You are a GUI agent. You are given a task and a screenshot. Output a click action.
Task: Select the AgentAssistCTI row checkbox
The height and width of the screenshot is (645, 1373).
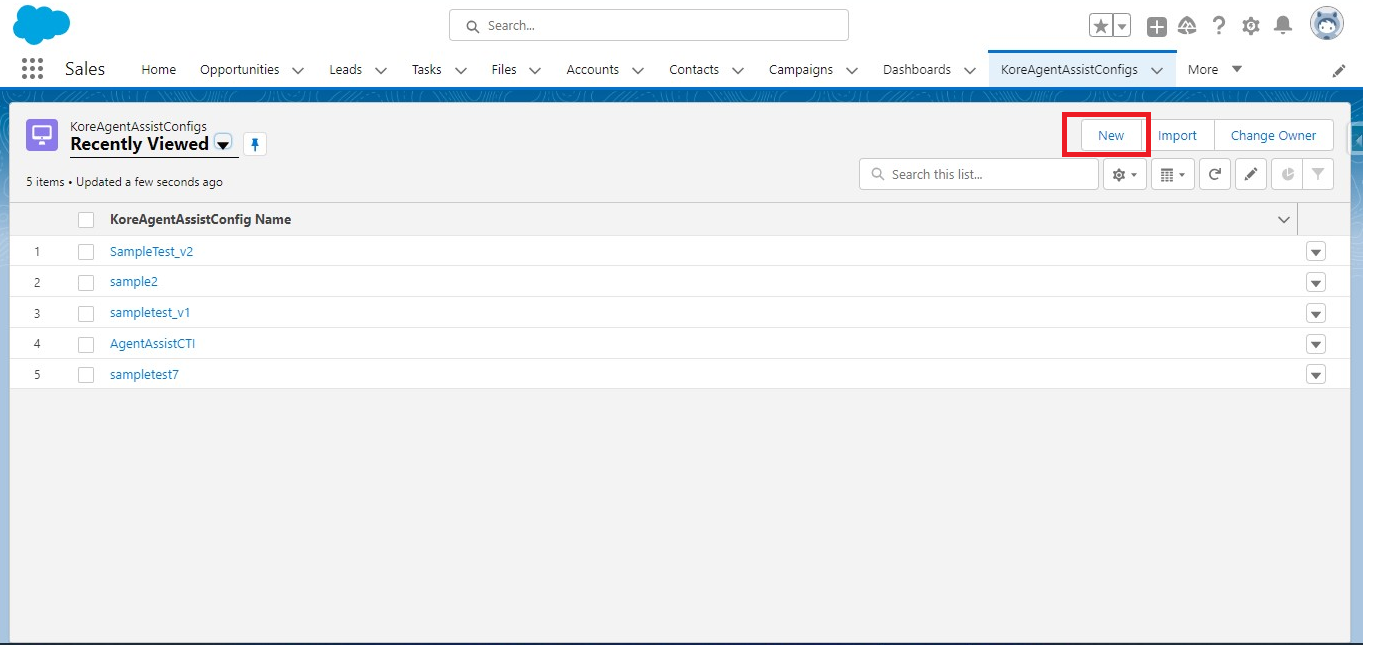[x=86, y=344]
